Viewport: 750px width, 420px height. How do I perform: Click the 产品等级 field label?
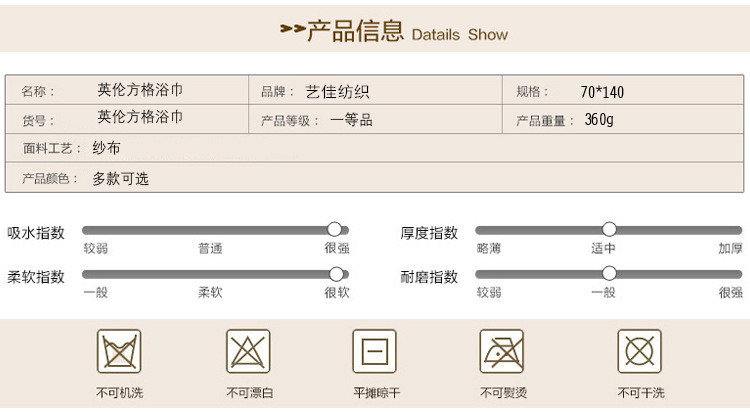coord(290,120)
